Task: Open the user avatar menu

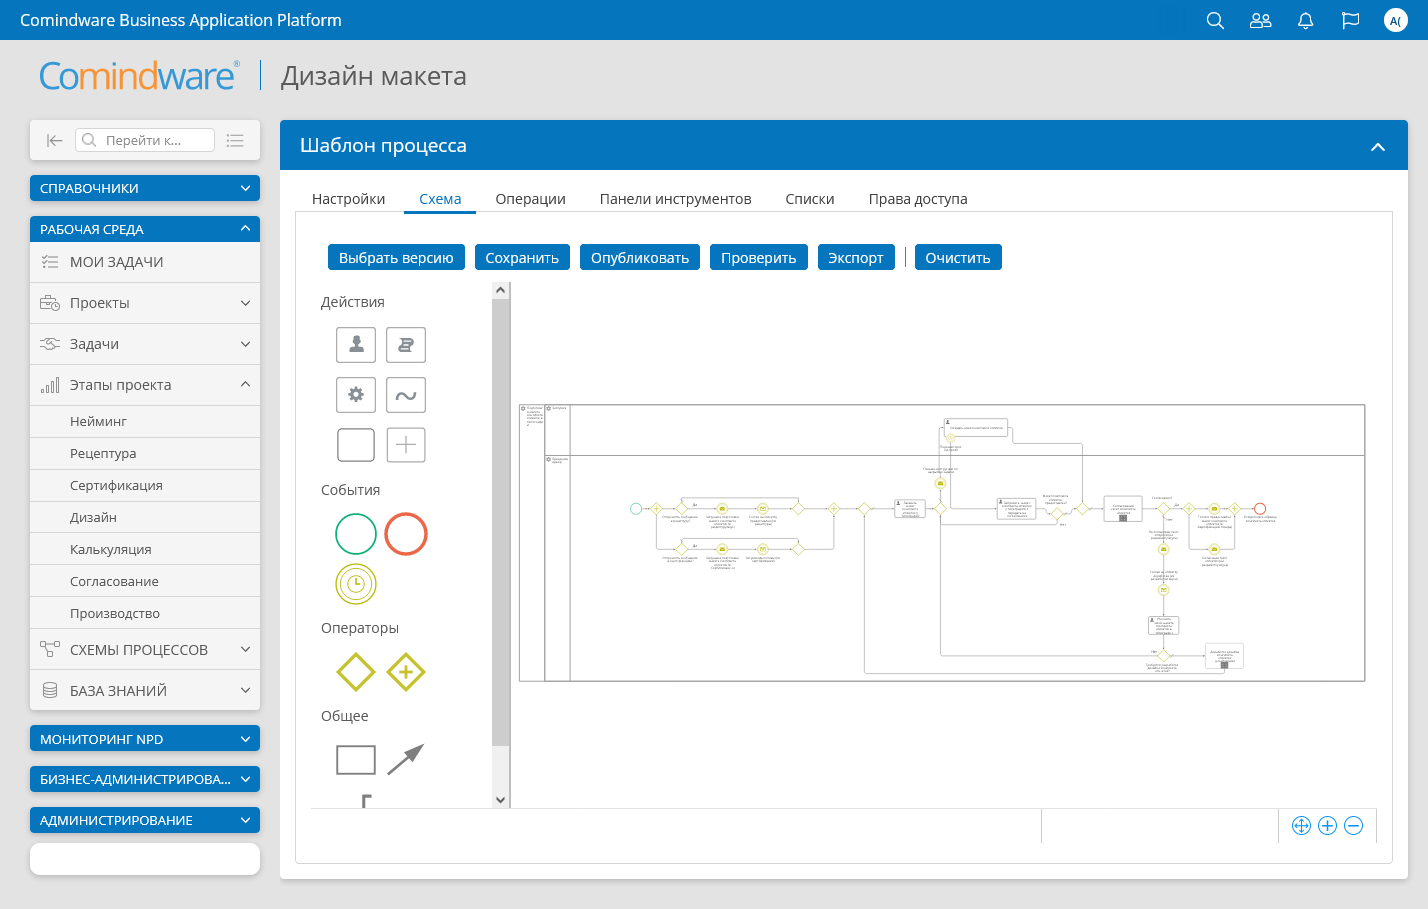Action: point(1395,20)
